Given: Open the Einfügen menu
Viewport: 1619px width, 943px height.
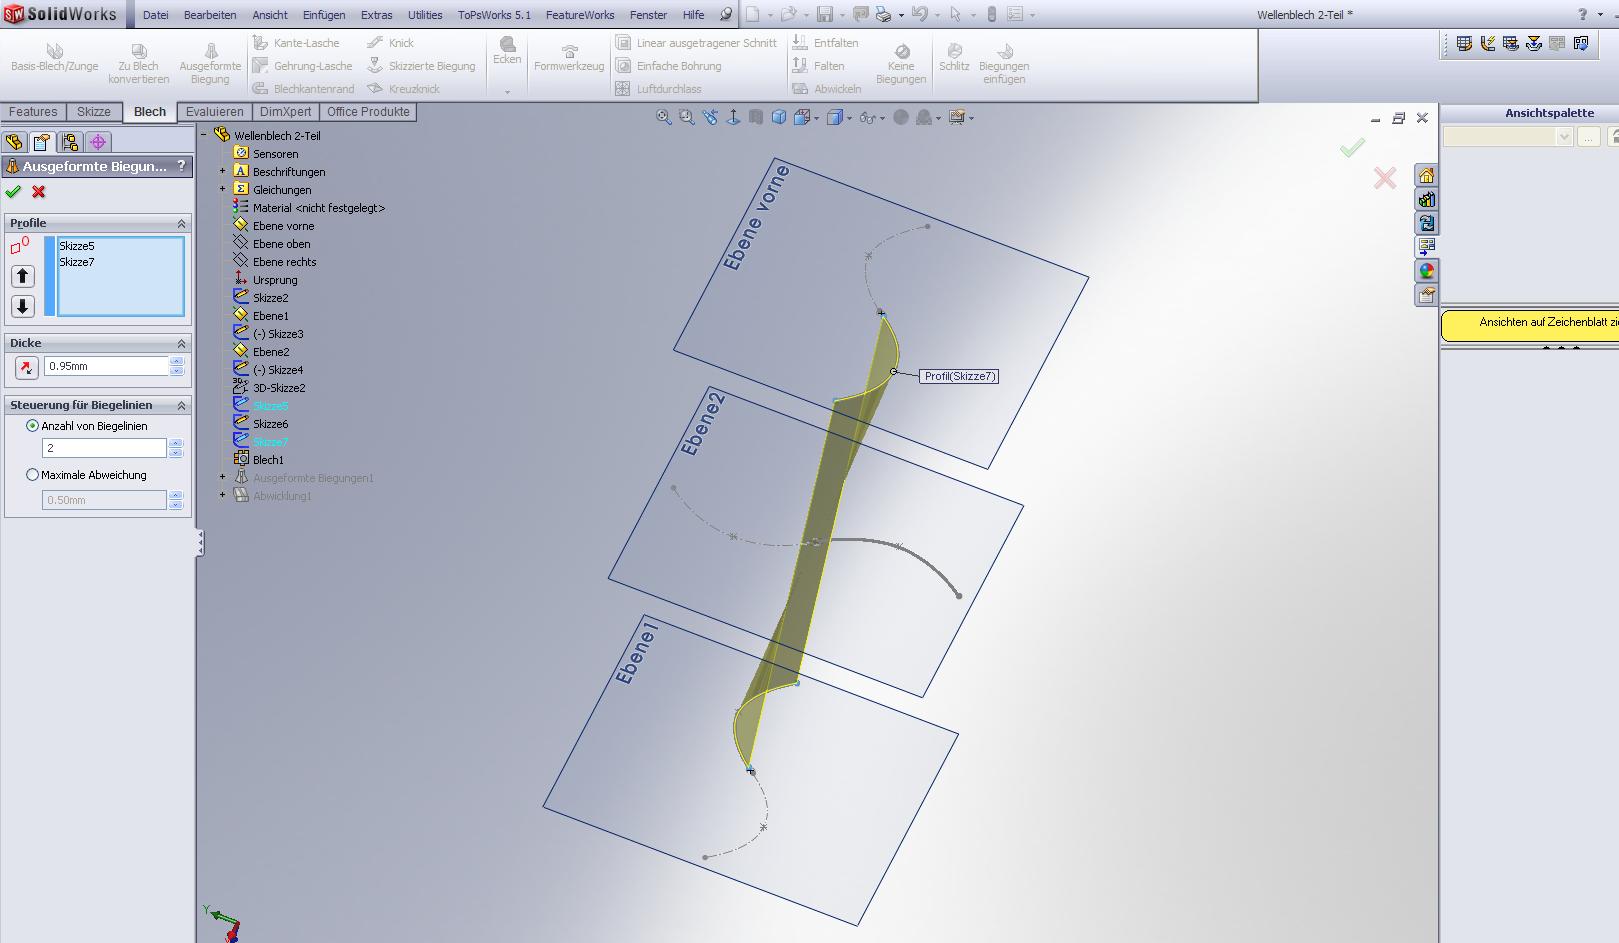Looking at the screenshot, I should click(324, 15).
